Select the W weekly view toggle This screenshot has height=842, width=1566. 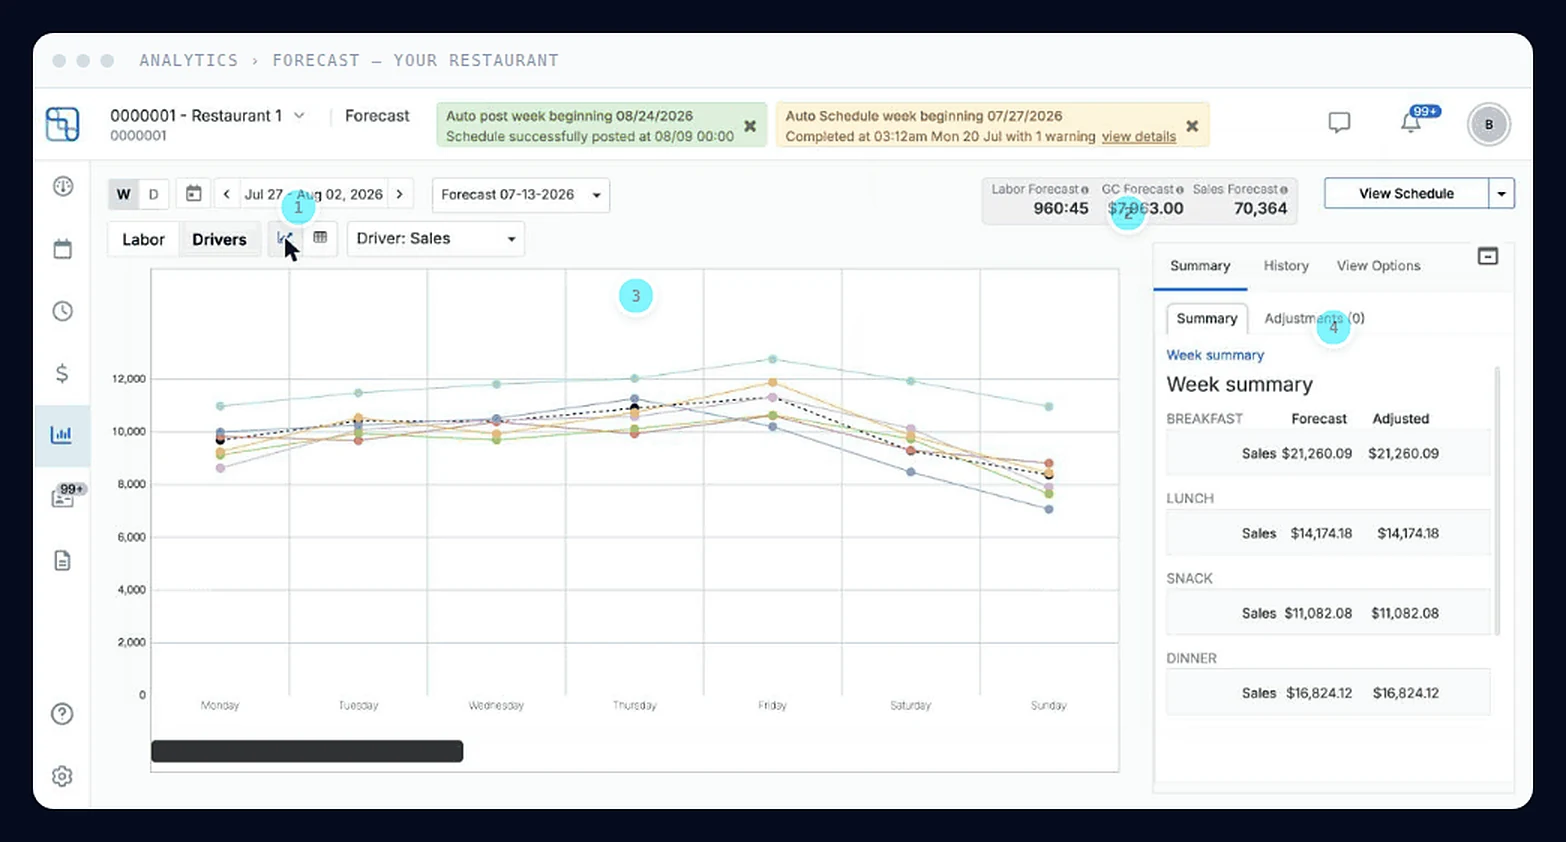coord(124,194)
